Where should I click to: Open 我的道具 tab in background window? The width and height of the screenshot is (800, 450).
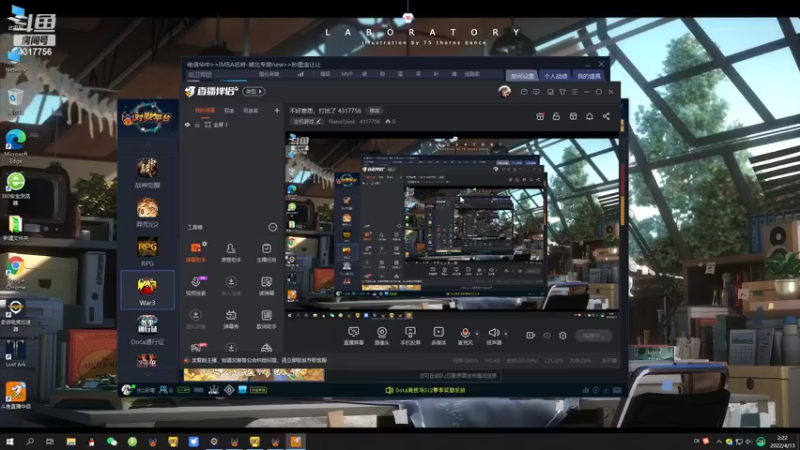(589, 76)
